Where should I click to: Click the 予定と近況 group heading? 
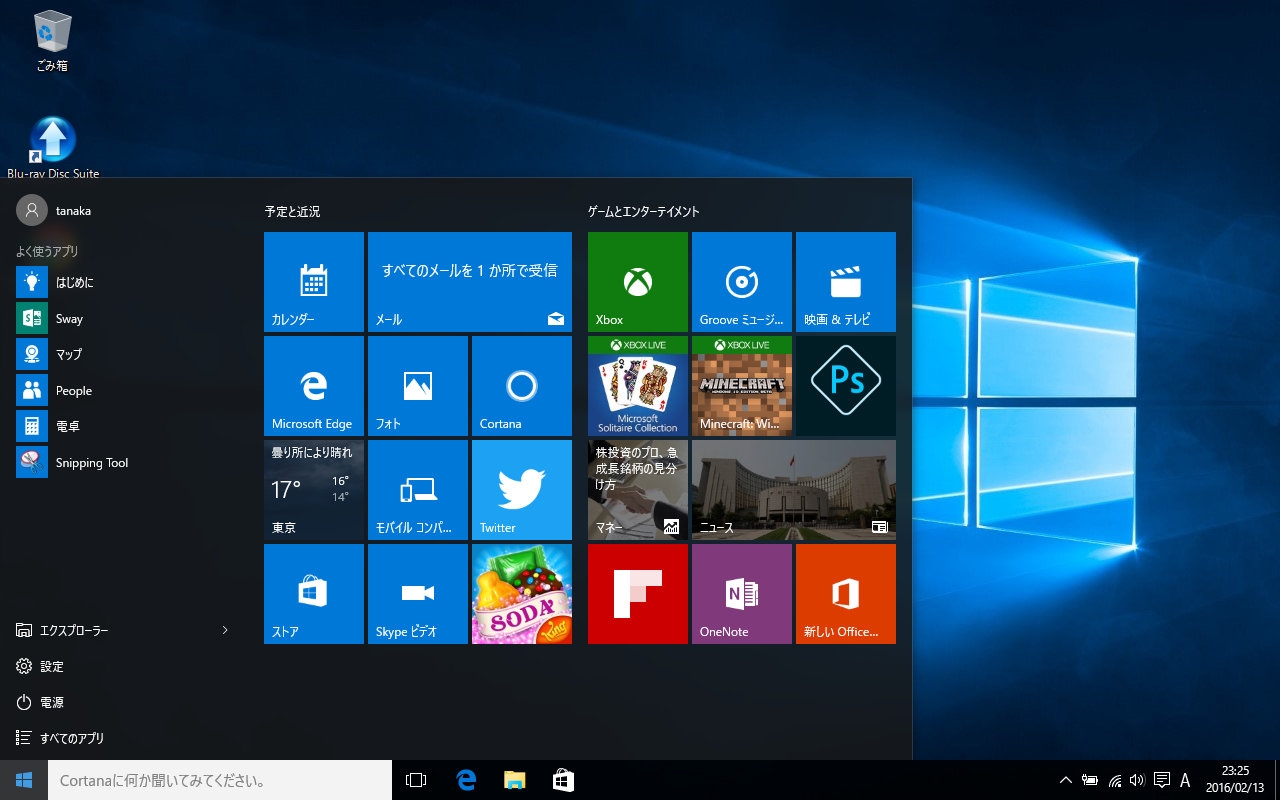[x=292, y=212]
